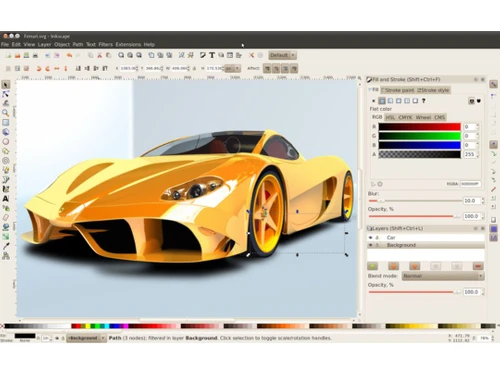
Task: Open the px units dropdown
Action: pyautogui.click(x=232, y=68)
